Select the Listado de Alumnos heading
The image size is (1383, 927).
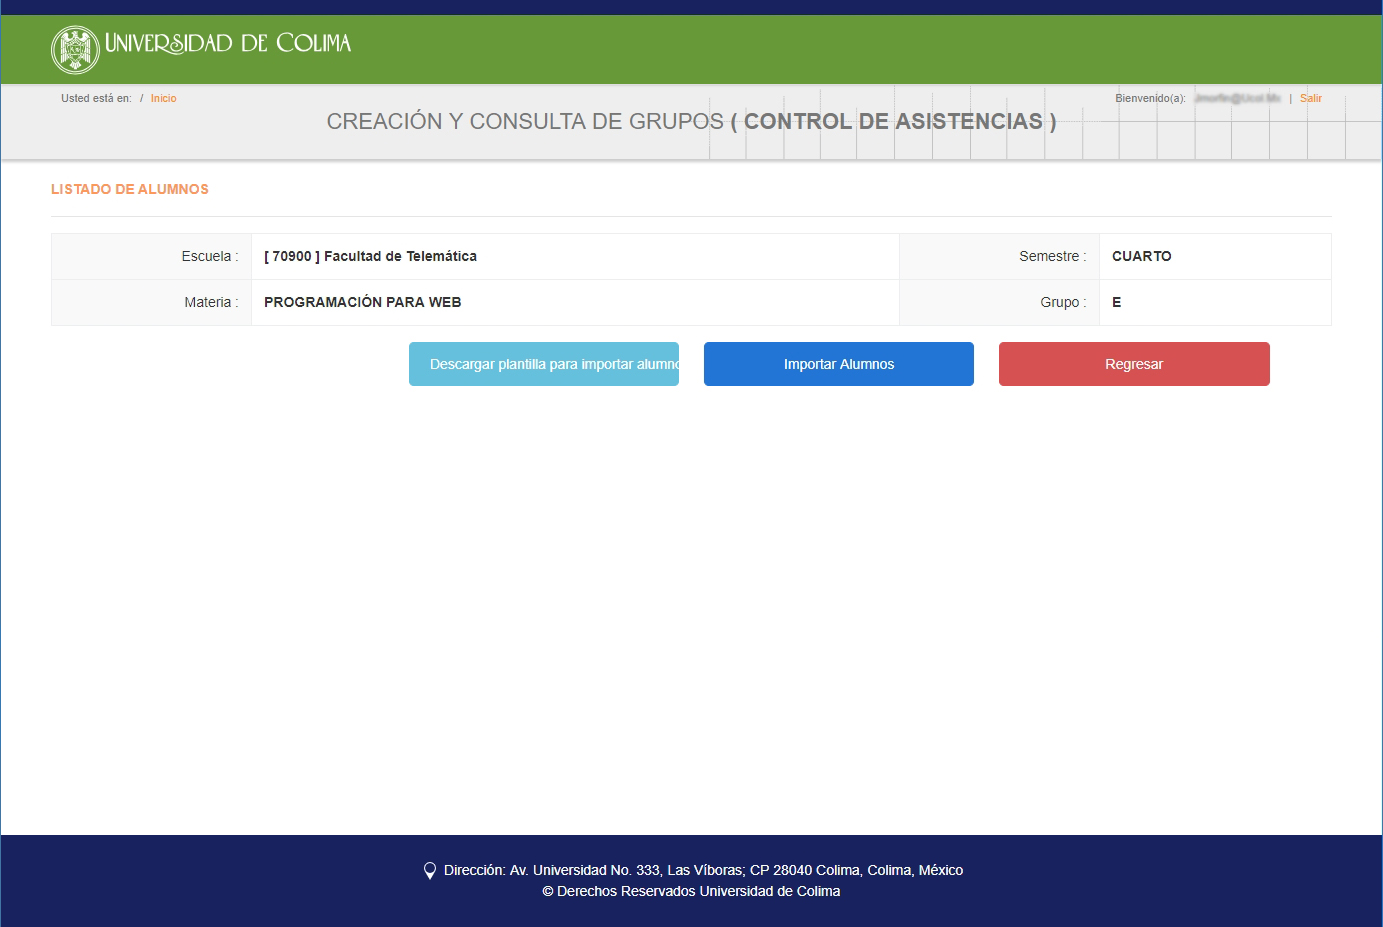[x=130, y=189]
